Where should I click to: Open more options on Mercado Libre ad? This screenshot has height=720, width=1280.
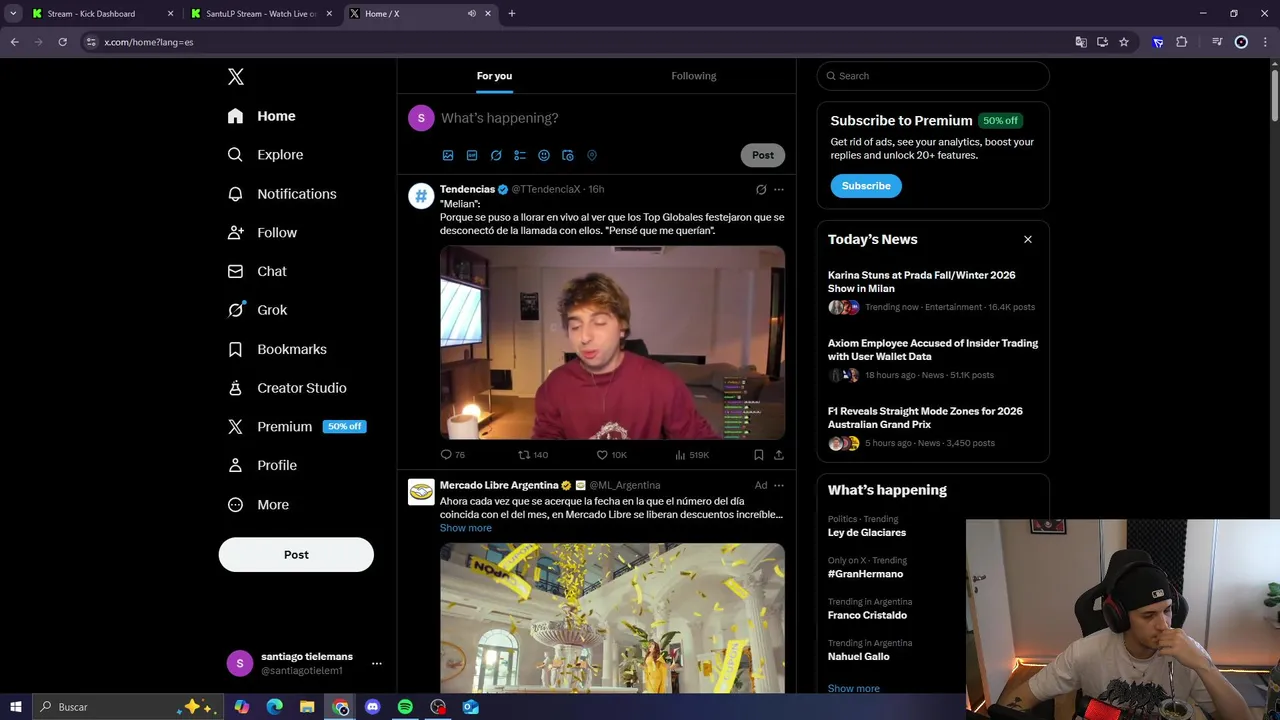pyautogui.click(x=779, y=485)
